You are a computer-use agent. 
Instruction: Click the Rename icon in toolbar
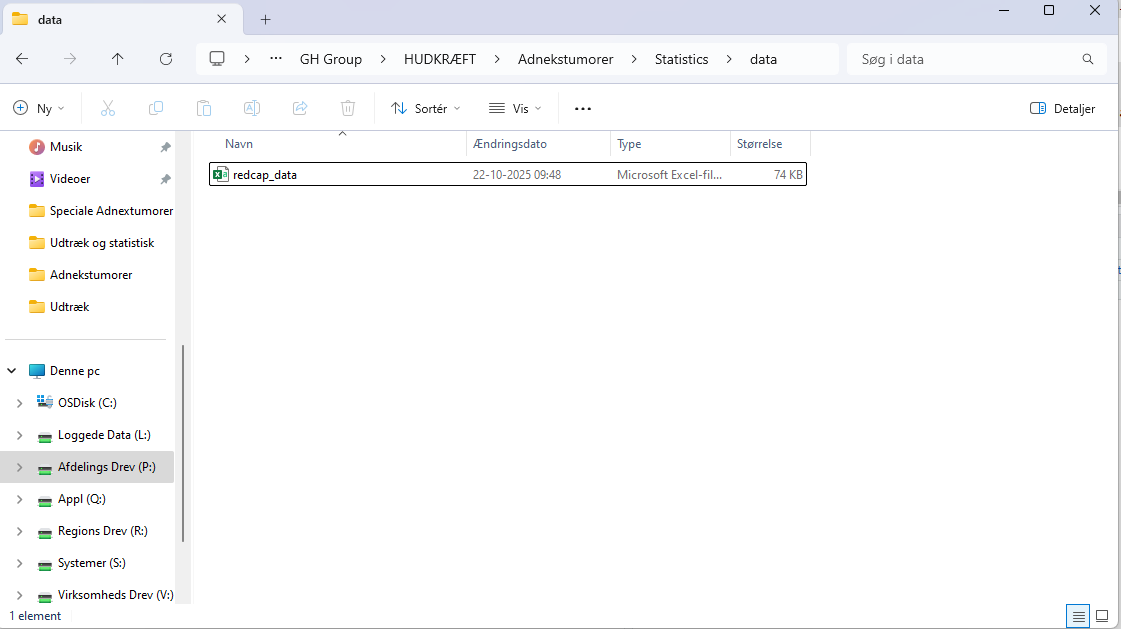[252, 108]
